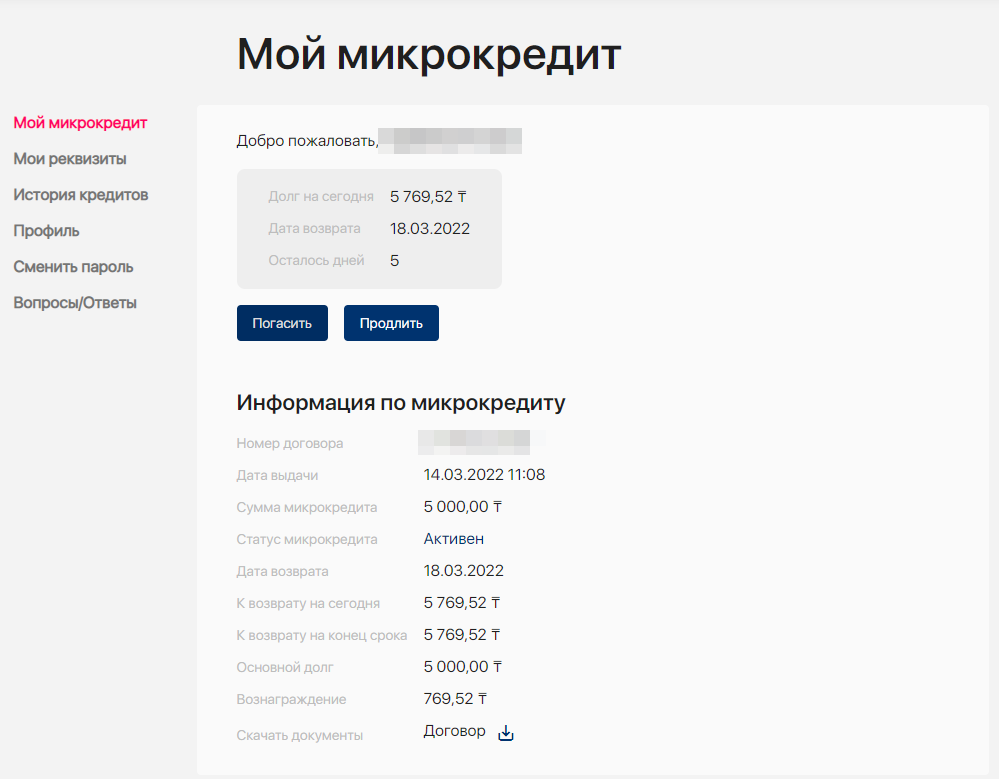Click the Осталось дней value 5

pyautogui.click(x=394, y=261)
